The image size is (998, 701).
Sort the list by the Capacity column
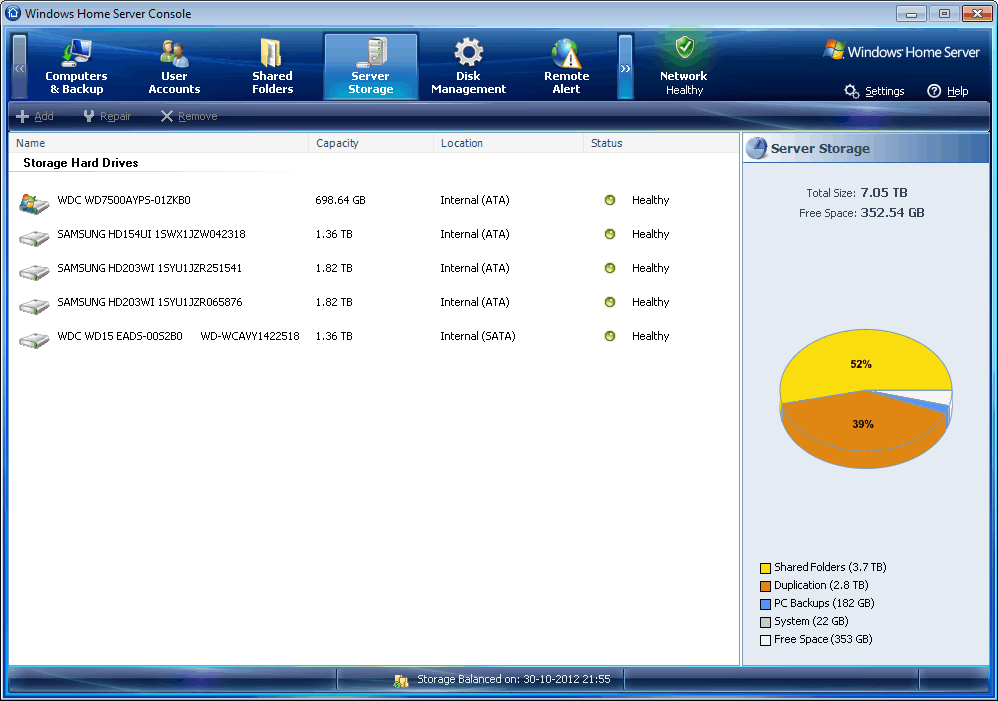tap(371, 143)
